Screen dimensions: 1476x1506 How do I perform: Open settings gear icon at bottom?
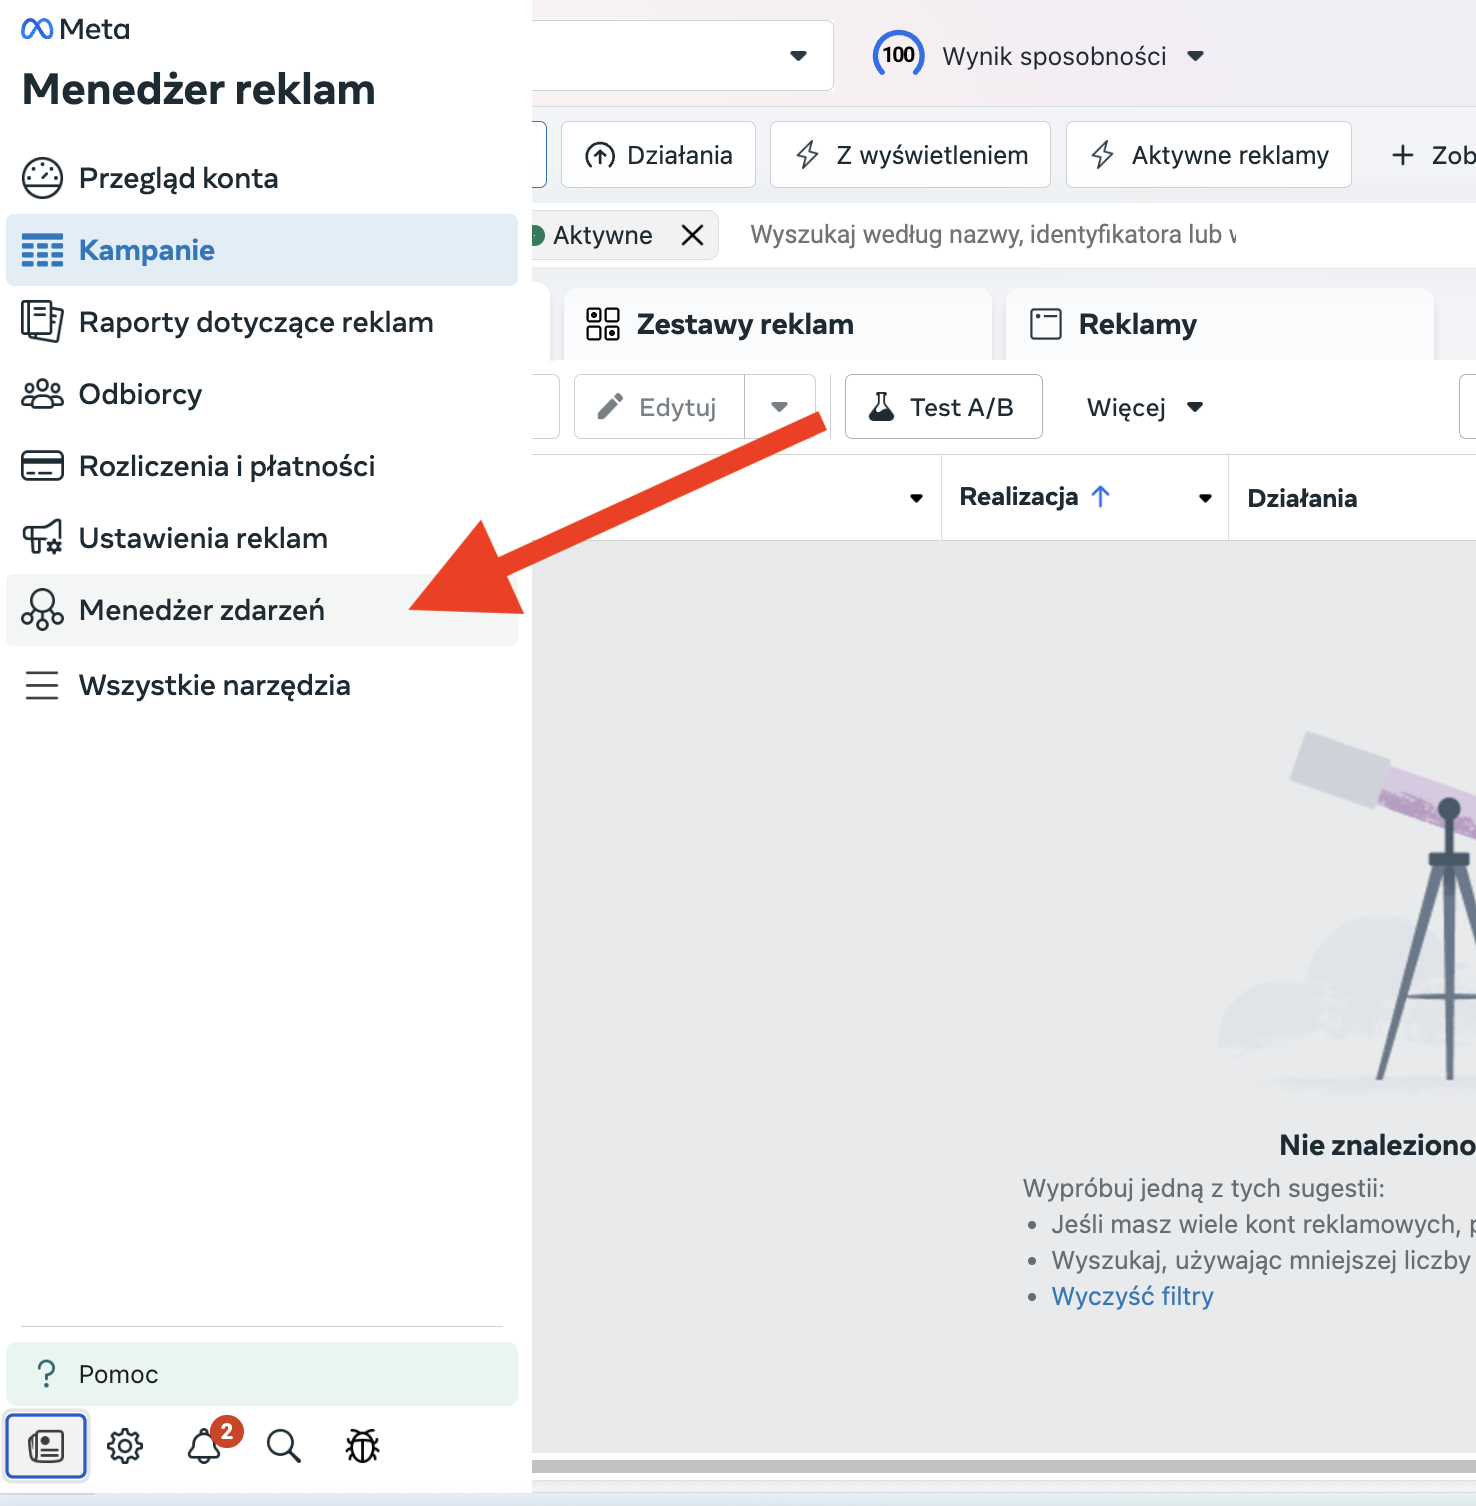click(x=125, y=1446)
